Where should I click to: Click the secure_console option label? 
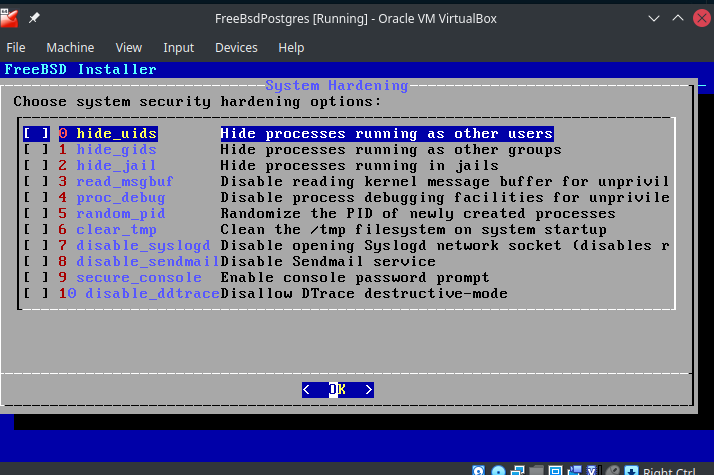[139, 277]
